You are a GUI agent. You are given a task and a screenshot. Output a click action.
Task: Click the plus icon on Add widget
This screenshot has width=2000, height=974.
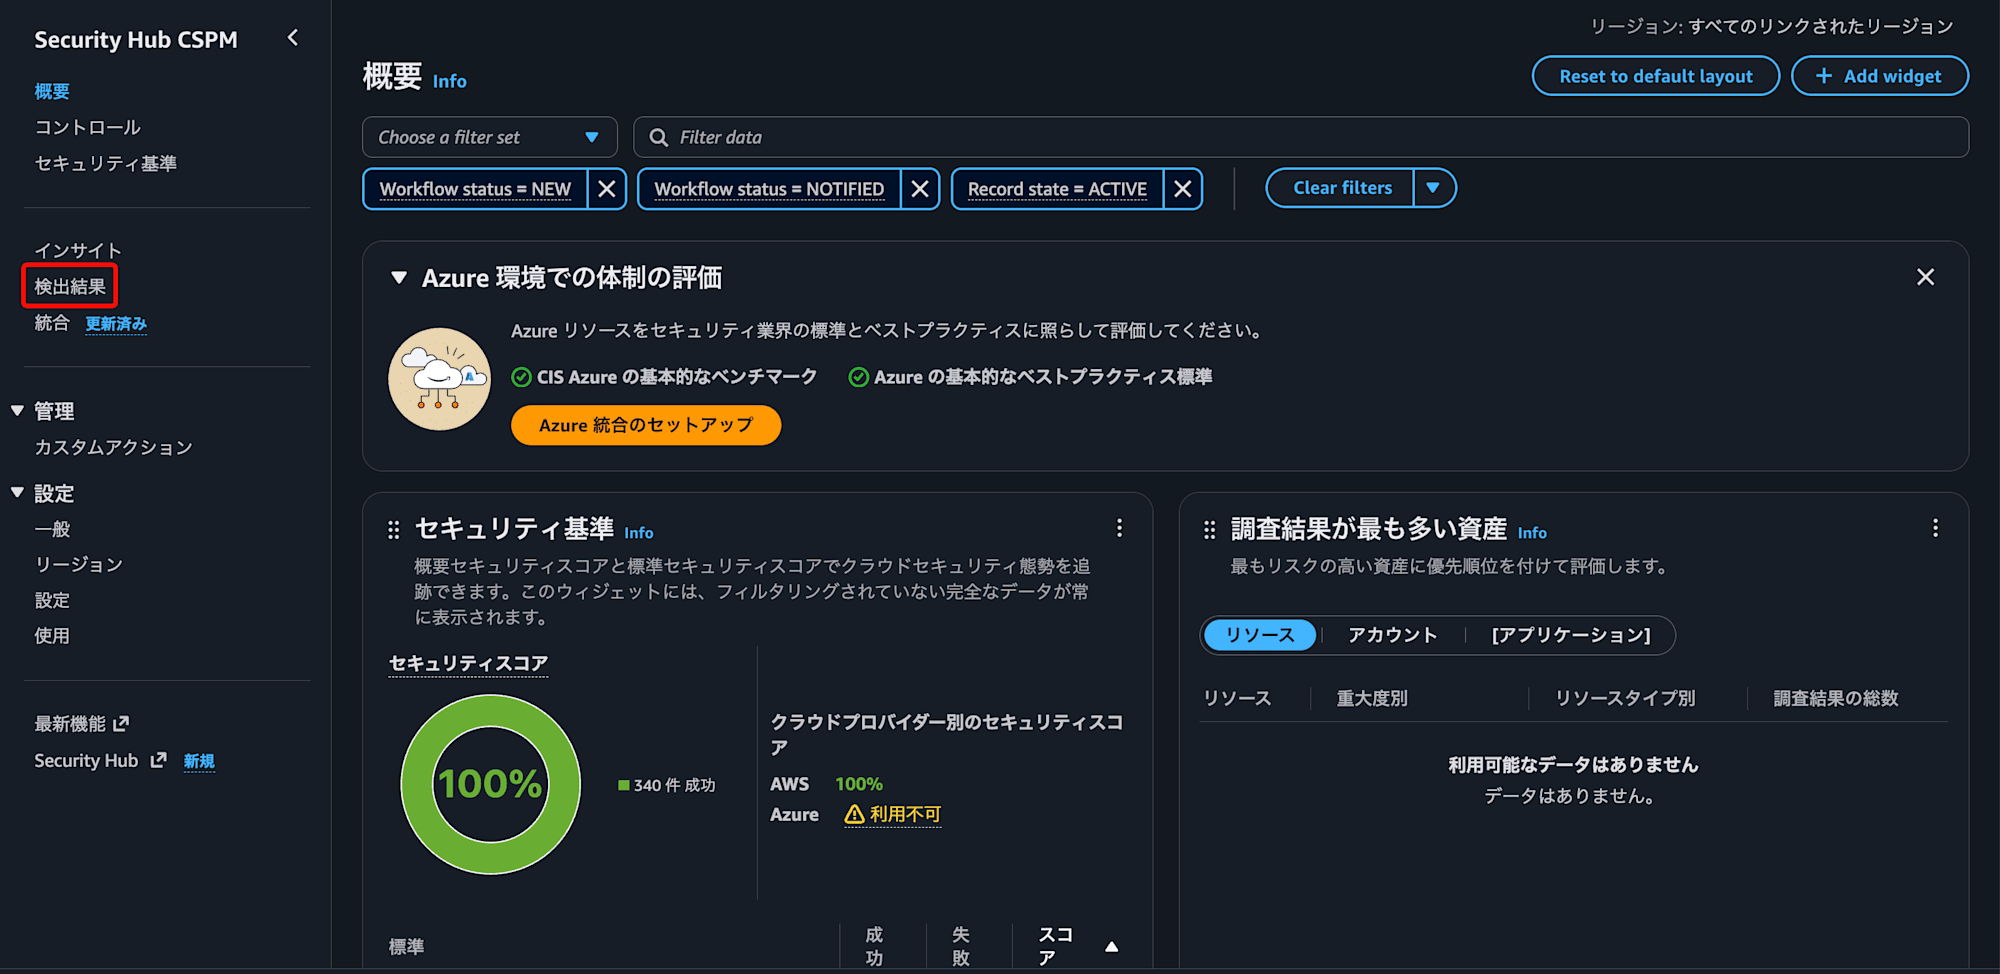[x=1824, y=76]
